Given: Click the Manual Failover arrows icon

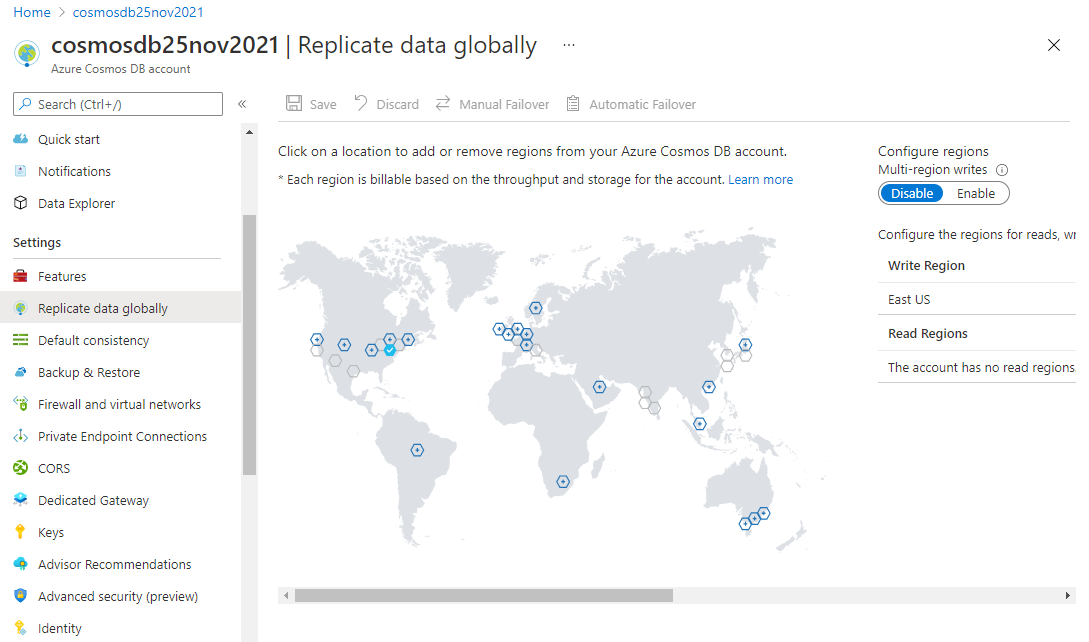Looking at the screenshot, I should (442, 104).
